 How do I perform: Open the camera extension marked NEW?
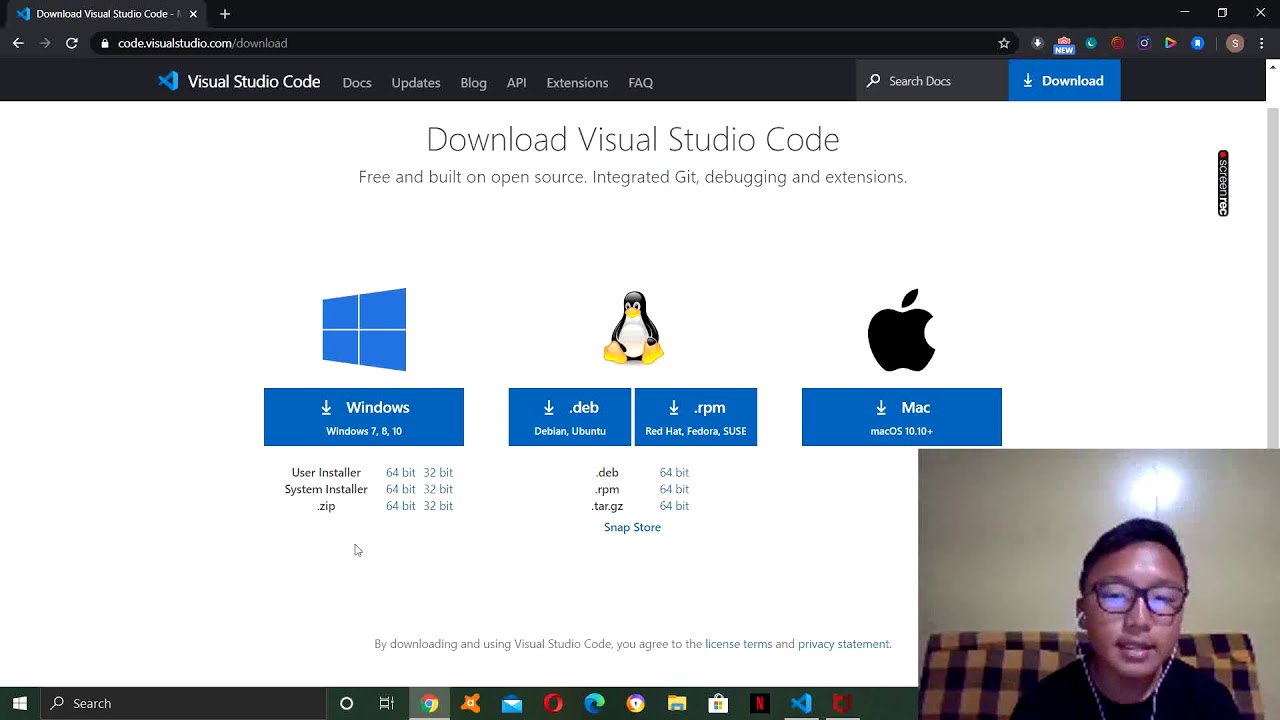coord(1064,44)
